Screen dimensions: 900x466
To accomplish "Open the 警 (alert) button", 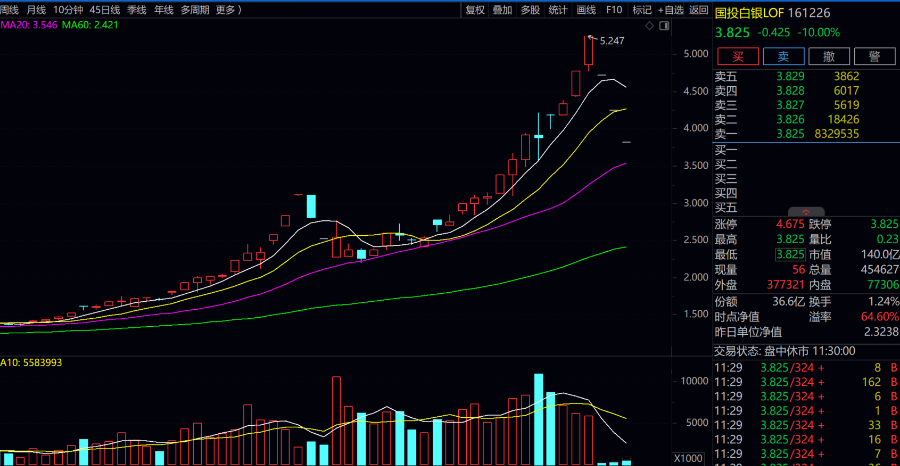I will coord(875,56).
